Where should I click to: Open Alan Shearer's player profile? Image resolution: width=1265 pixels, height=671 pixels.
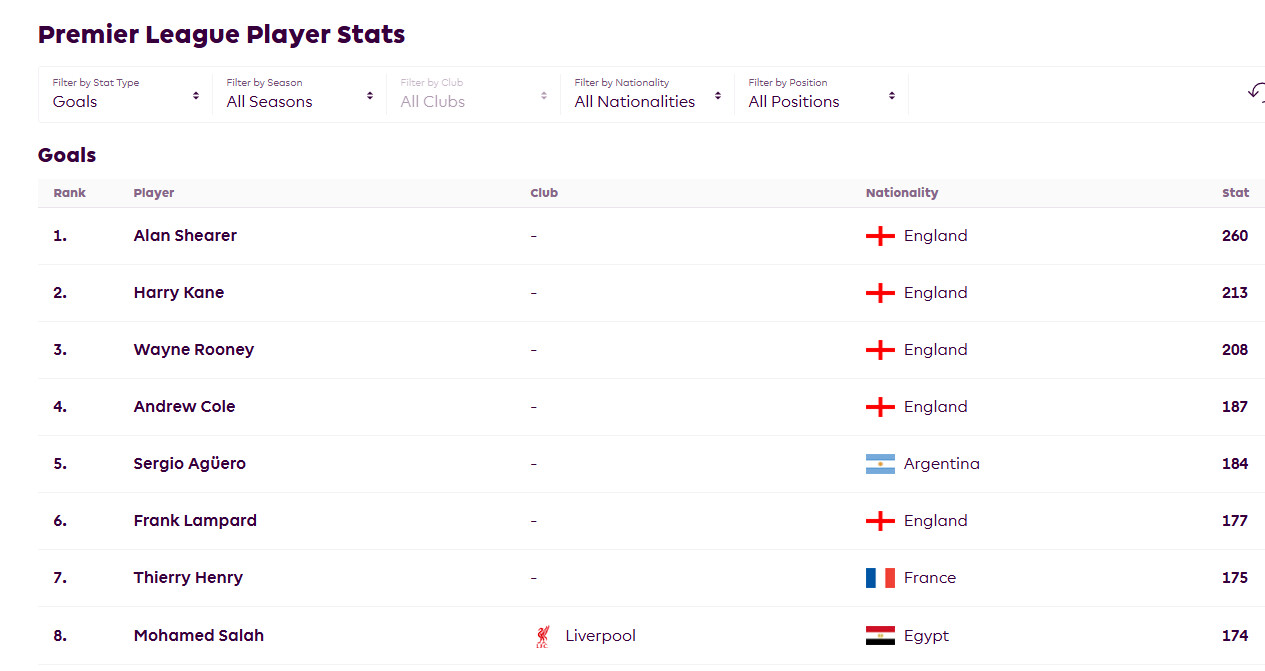point(185,236)
